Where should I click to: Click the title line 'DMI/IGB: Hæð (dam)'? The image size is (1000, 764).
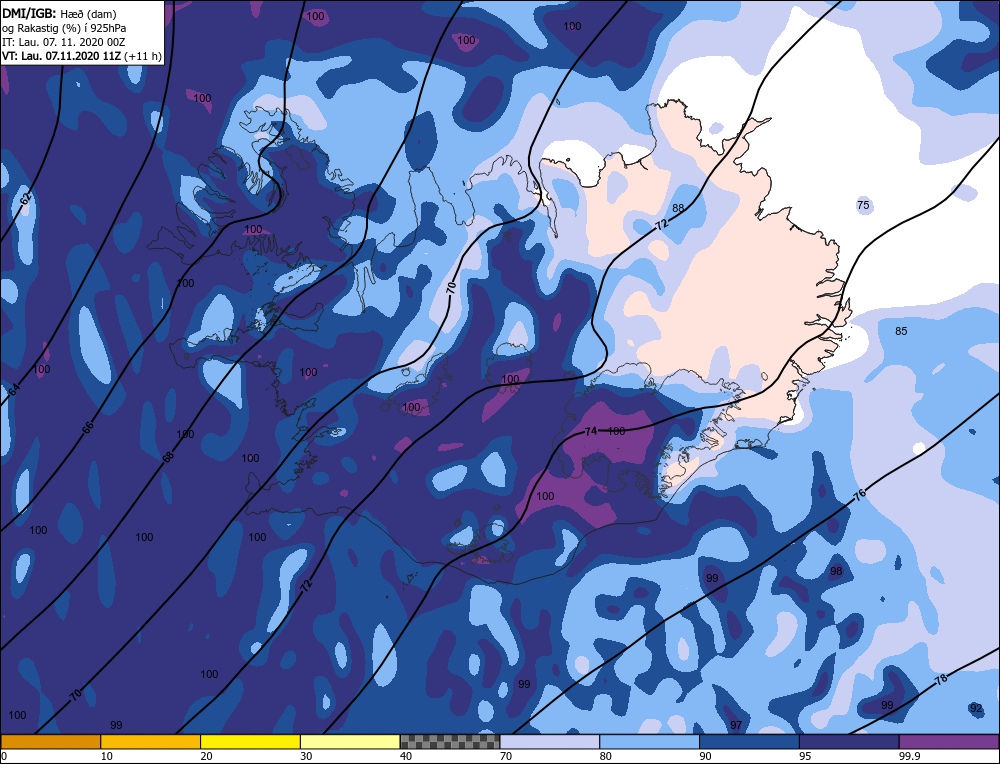click(59, 13)
